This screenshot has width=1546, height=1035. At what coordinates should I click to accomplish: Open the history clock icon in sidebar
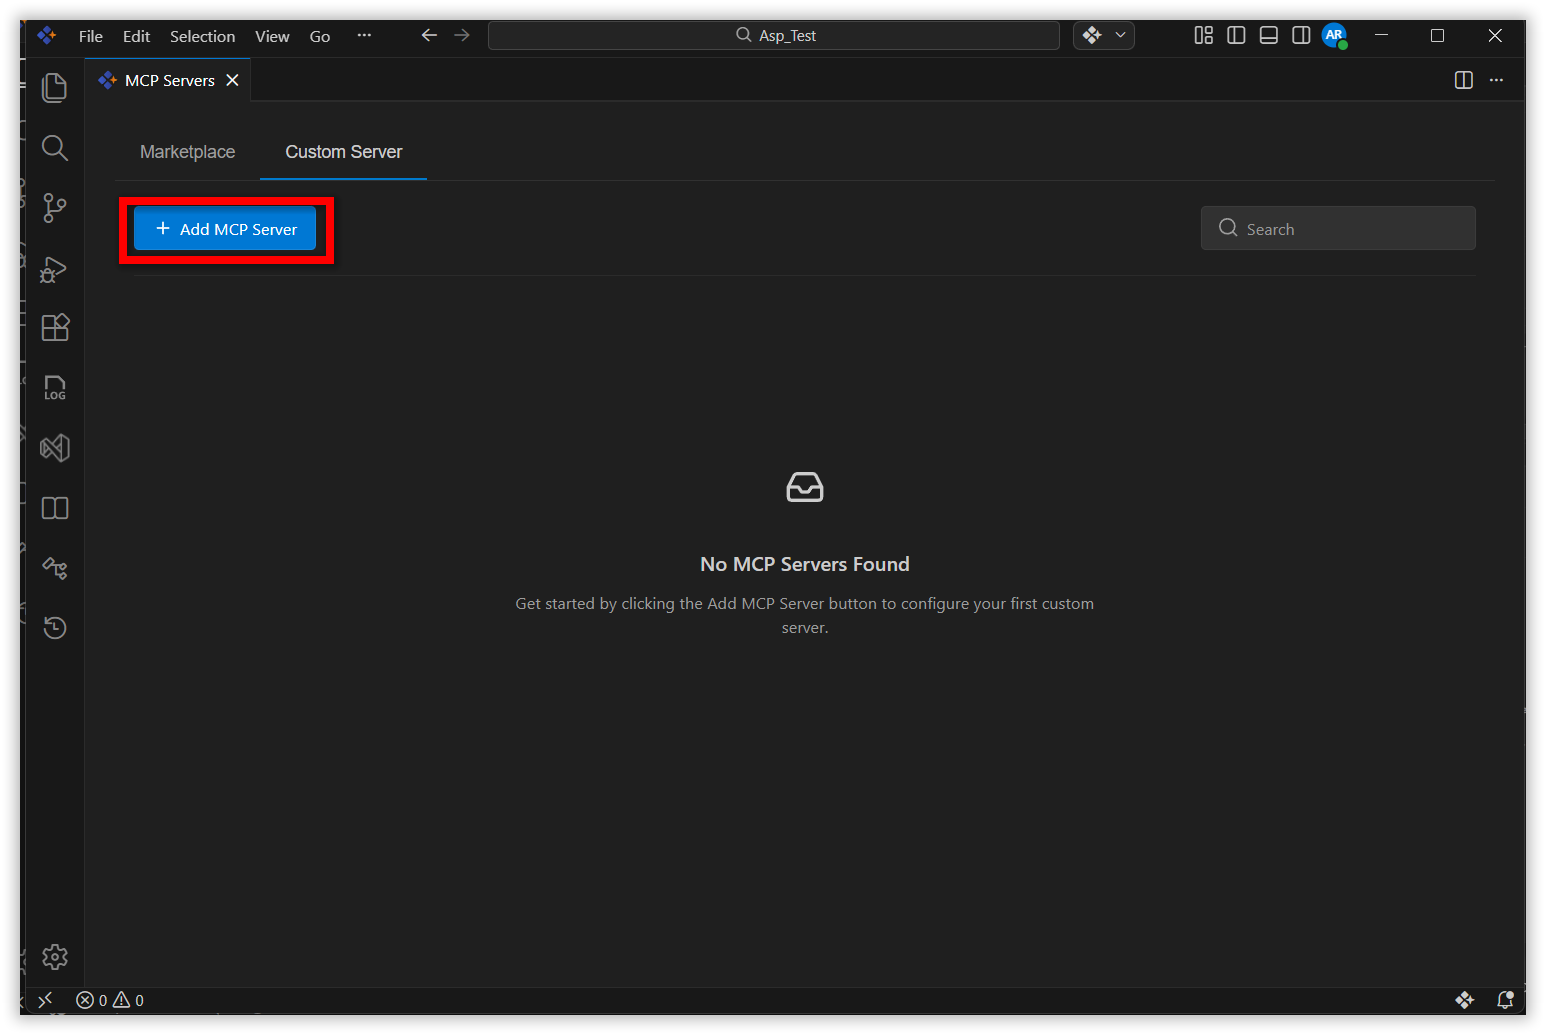point(54,628)
